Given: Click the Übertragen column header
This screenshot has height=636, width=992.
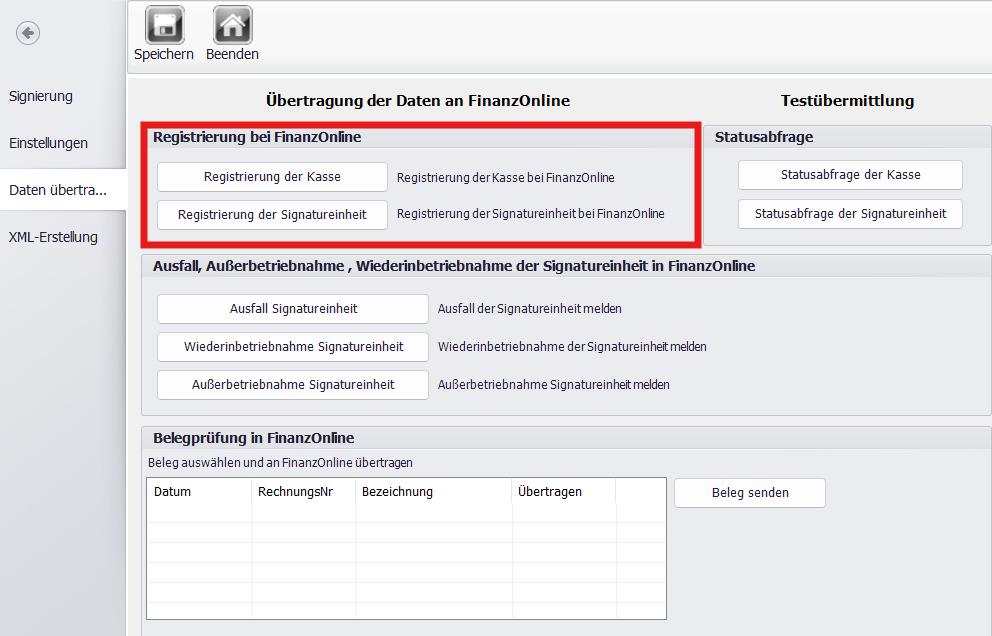Looking at the screenshot, I should [565, 492].
